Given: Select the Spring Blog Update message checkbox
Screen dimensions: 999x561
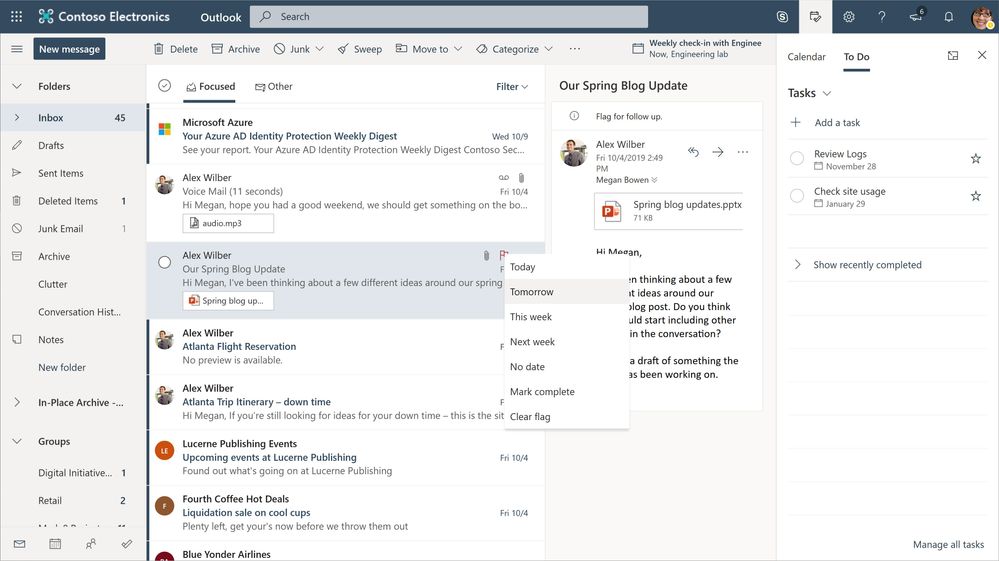Looking at the screenshot, I should pyautogui.click(x=164, y=262).
